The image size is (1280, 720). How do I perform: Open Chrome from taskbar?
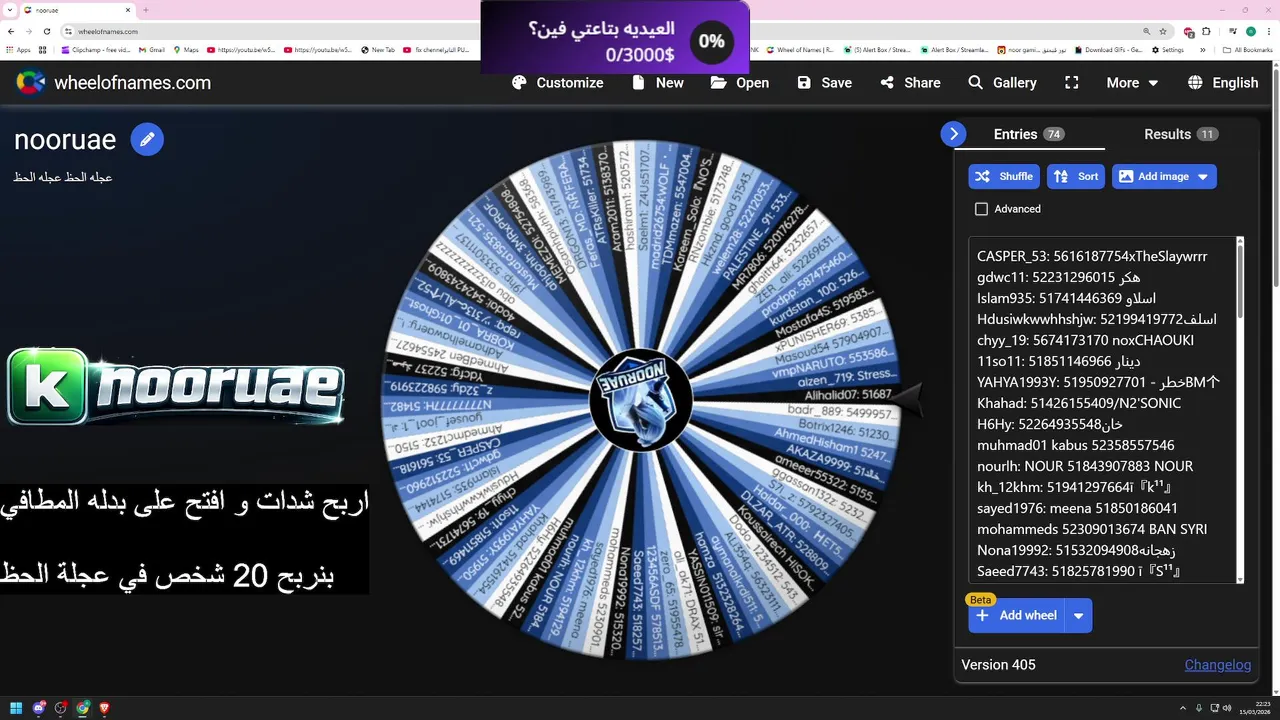pyautogui.click(x=83, y=708)
